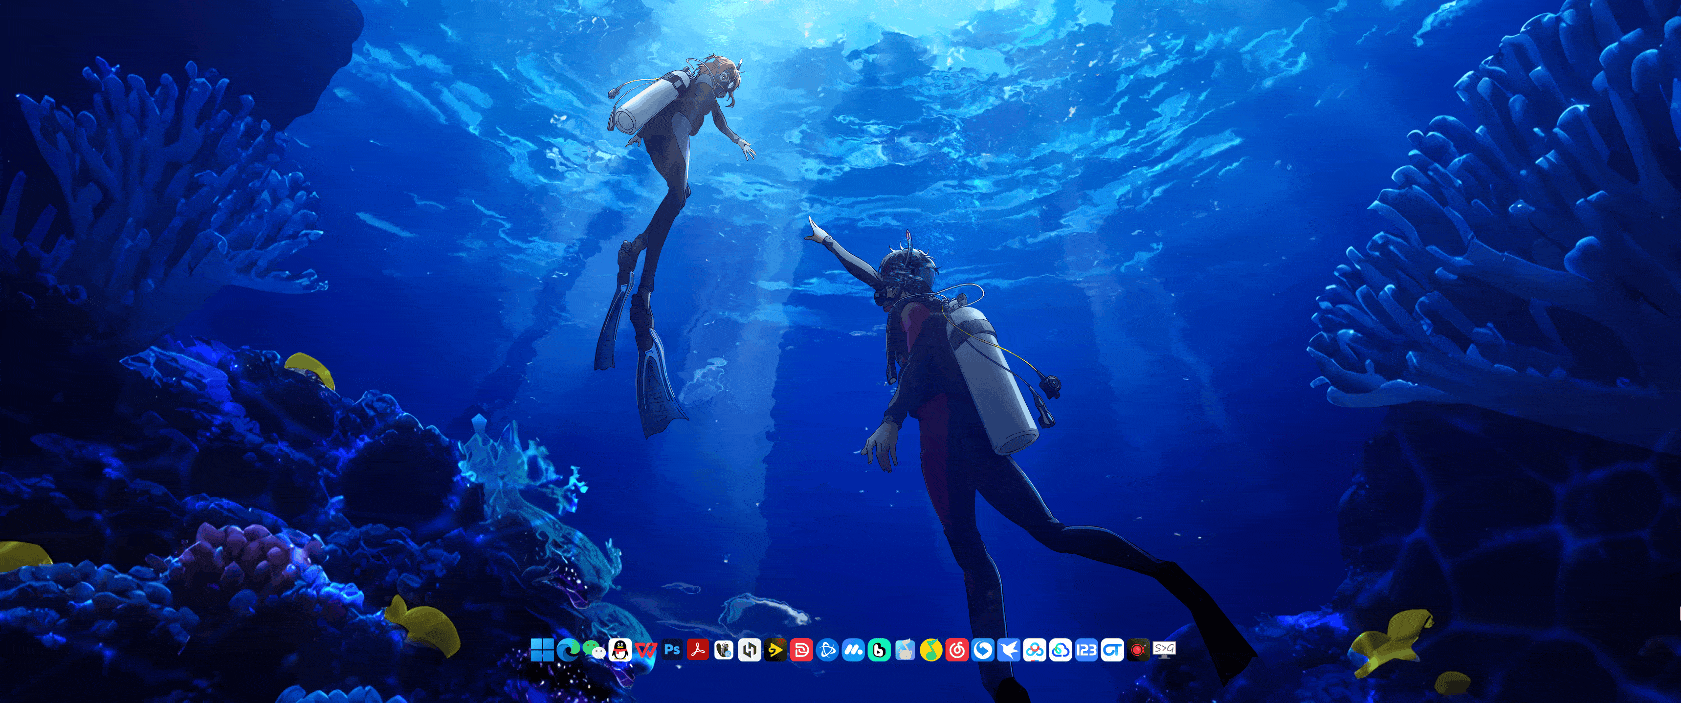Launch WPS Office from the taskbar
The width and height of the screenshot is (1681, 703).
coord(645,650)
